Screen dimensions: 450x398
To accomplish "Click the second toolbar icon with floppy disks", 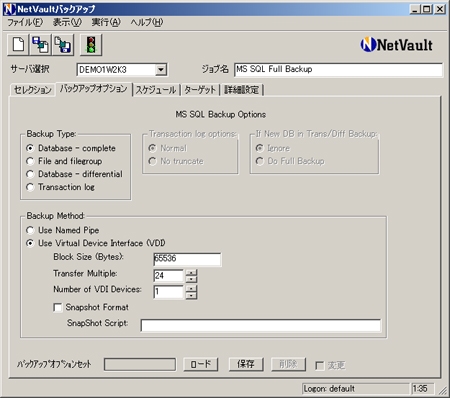I will [x=40, y=44].
